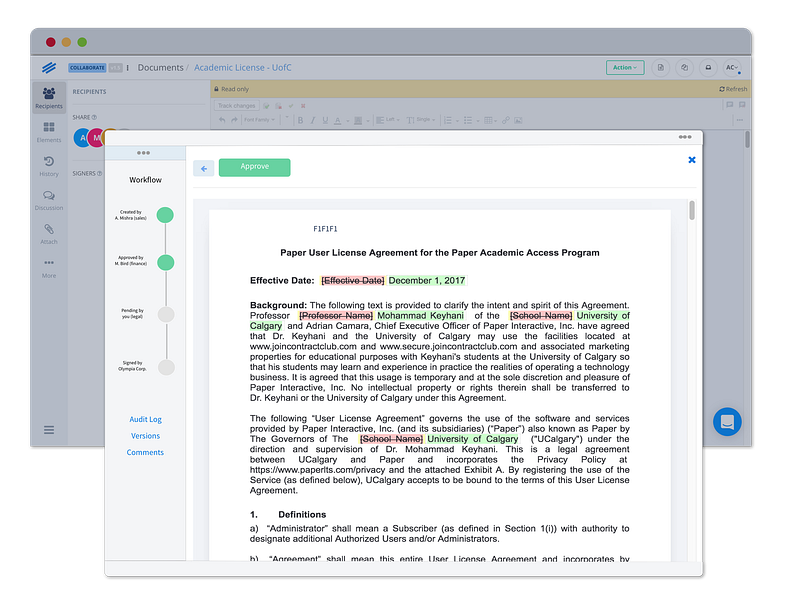Click the font color A icon
The height and width of the screenshot is (600, 798).
[x=337, y=121]
